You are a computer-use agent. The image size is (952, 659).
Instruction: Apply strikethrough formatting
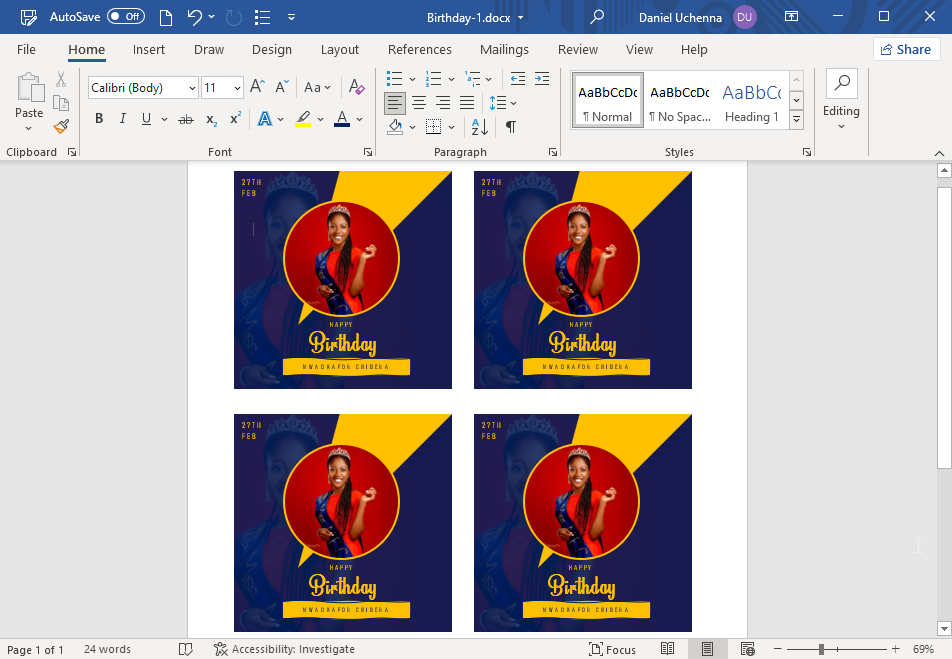[185, 119]
